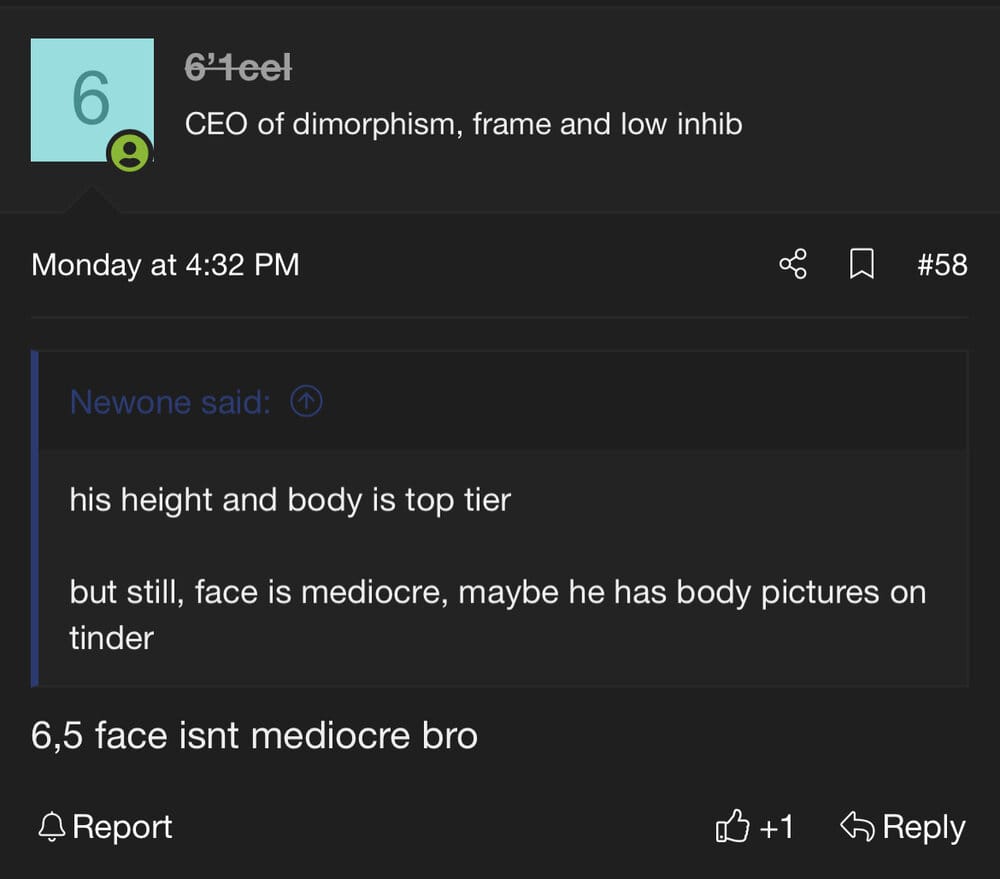Select the CEO of dimorphism user title
The image size is (1000, 879).
pyautogui.click(x=464, y=124)
